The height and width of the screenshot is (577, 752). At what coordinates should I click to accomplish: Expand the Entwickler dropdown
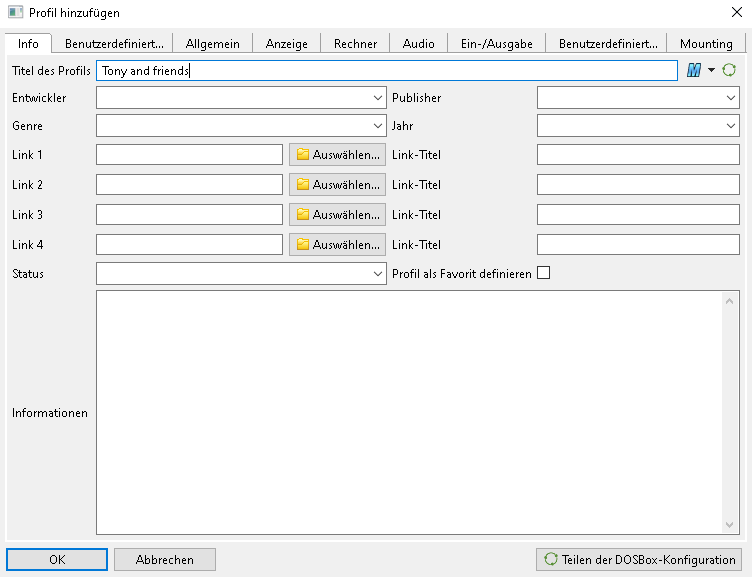pos(377,98)
